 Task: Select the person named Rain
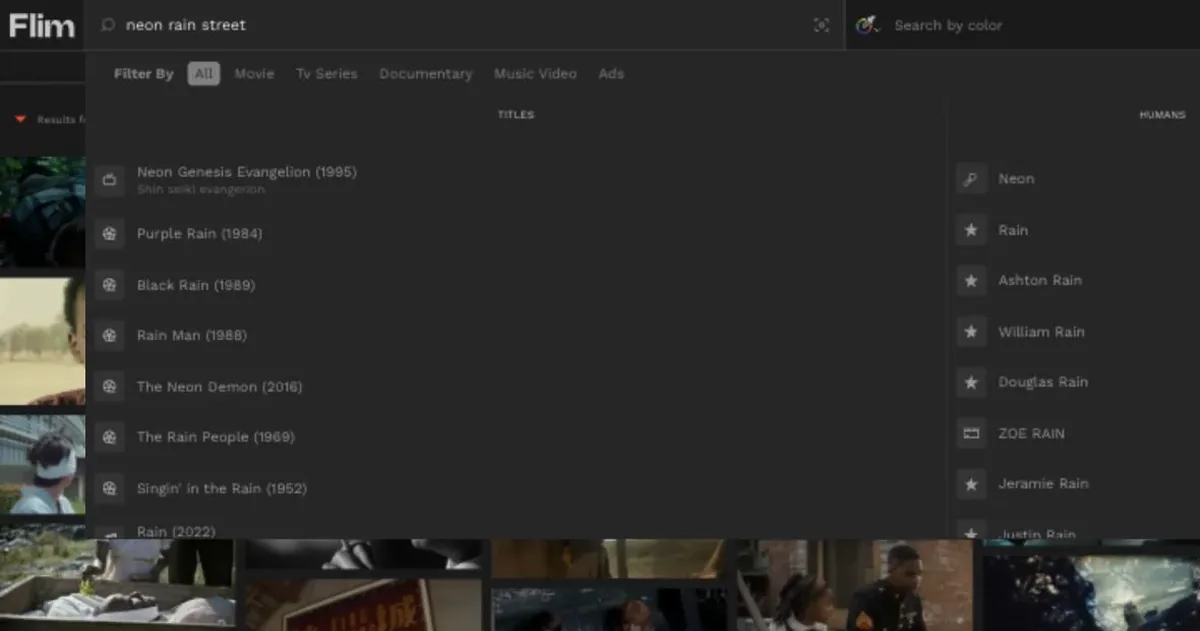pos(1013,230)
